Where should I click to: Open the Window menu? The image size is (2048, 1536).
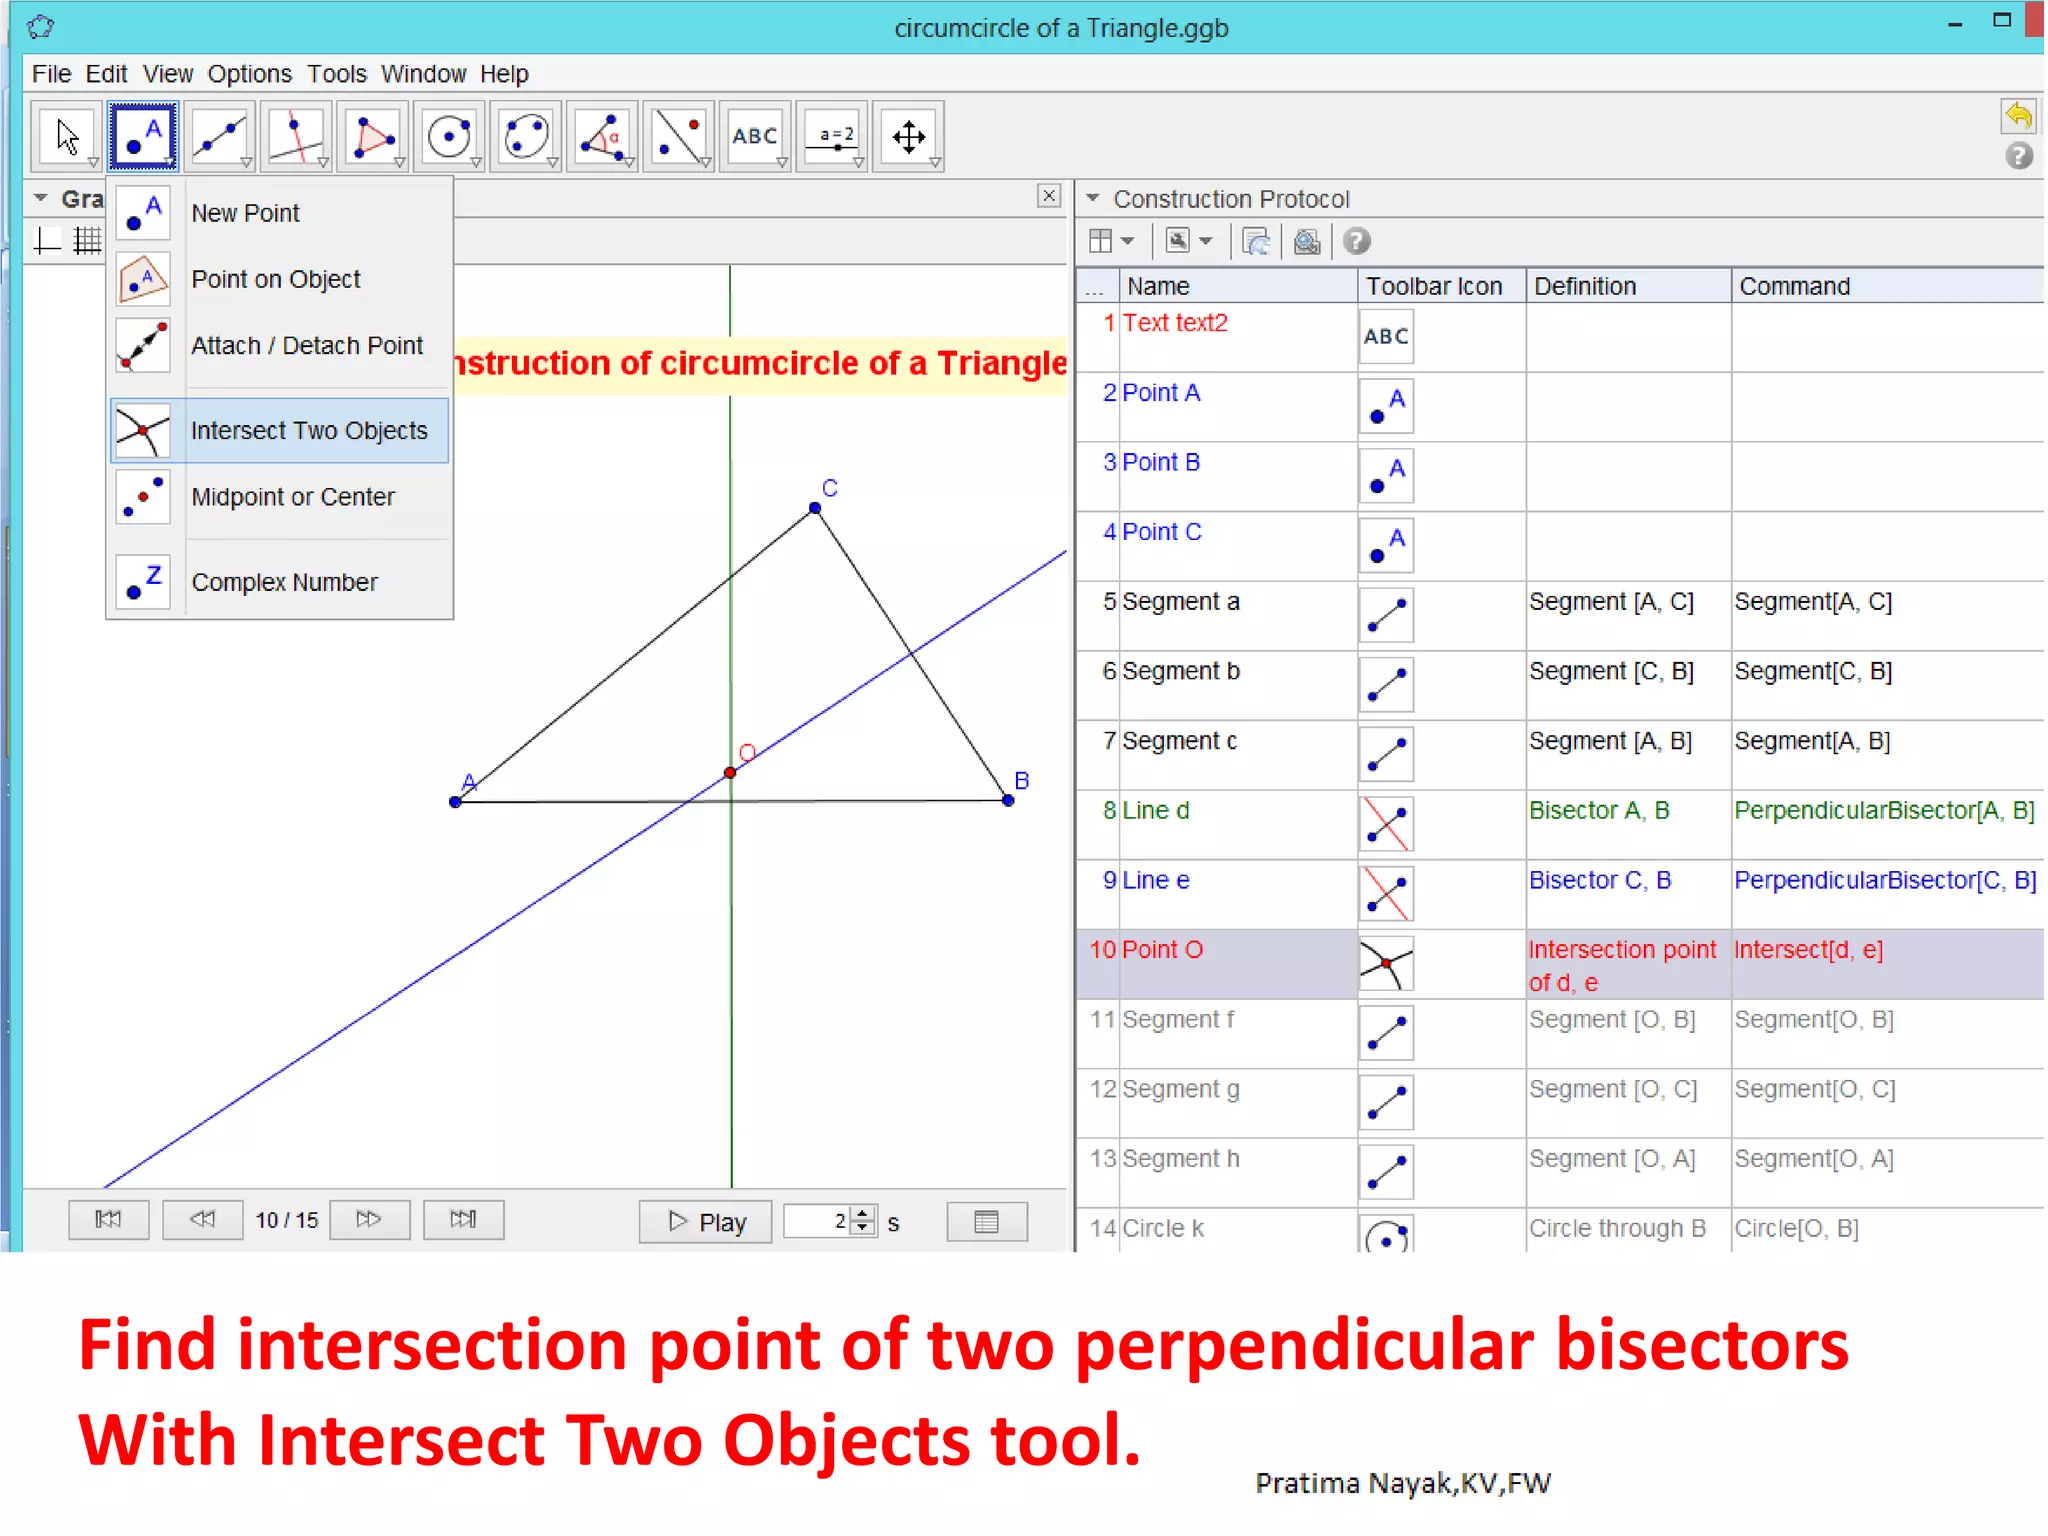coord(423,74)
